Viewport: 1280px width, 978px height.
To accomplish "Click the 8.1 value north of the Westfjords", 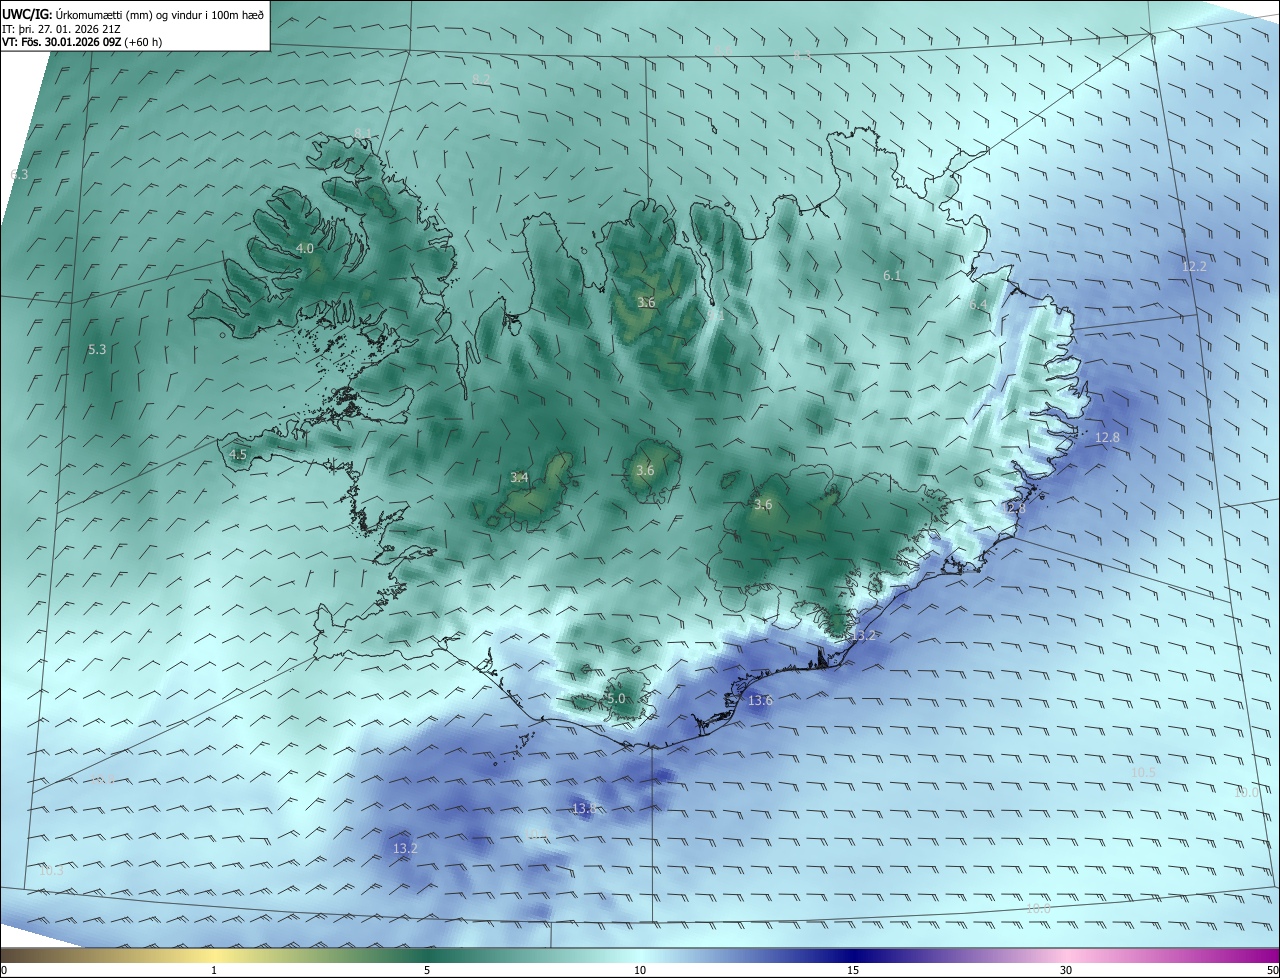I will tap(363, 133).
